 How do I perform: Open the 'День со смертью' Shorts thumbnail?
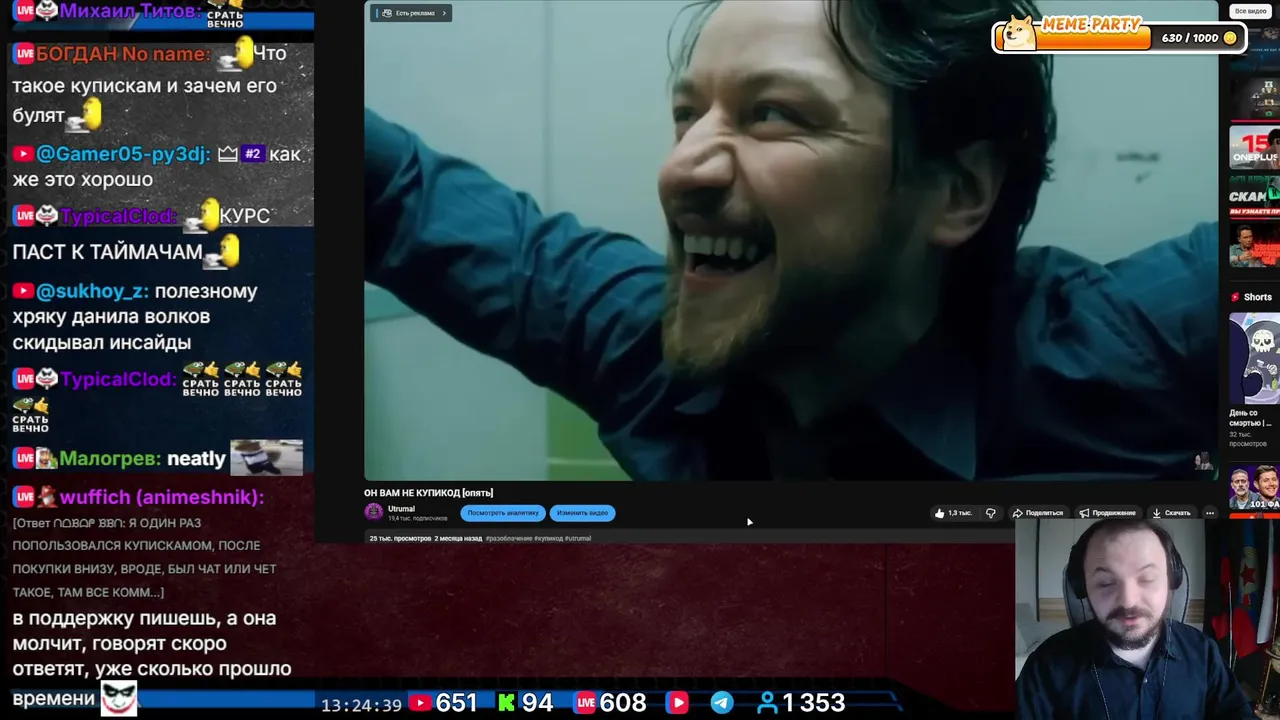tap(1254, 359)
